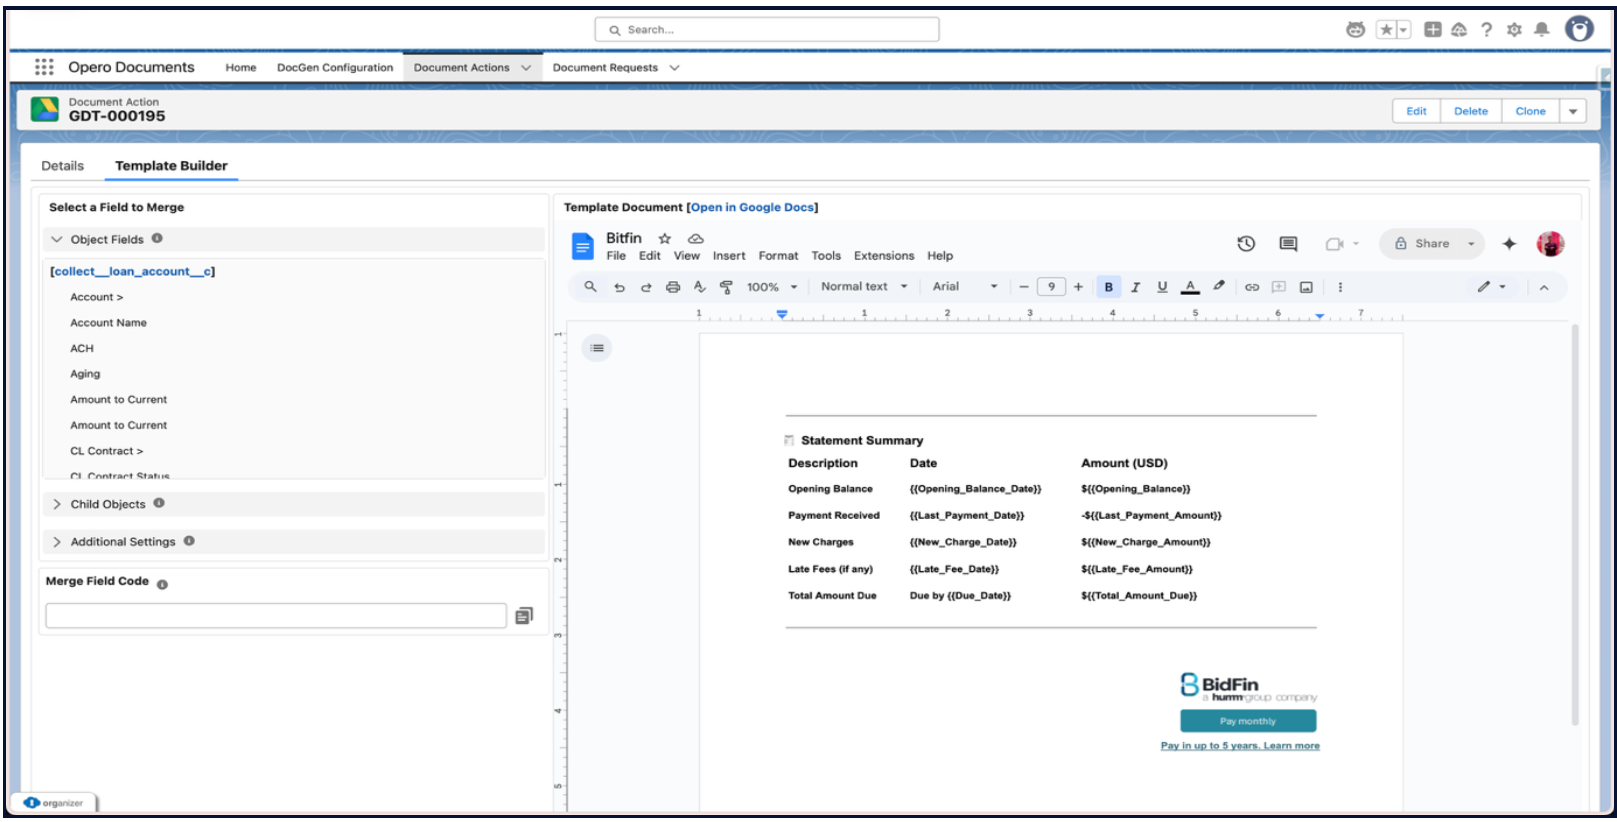Show Object Fields info tooltip icon
This screenshot has height=822, width=1617.
click(x=157, y=239)
